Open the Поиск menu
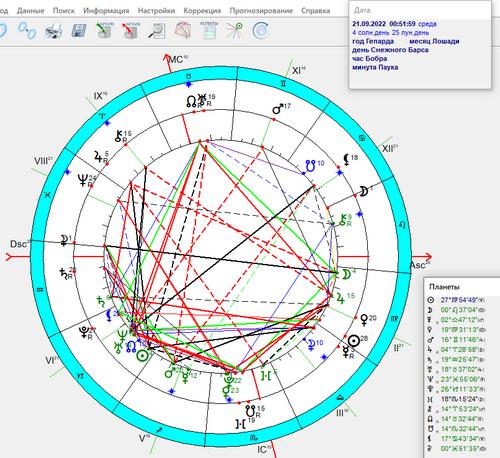The image size is (500, 458). 64,11
